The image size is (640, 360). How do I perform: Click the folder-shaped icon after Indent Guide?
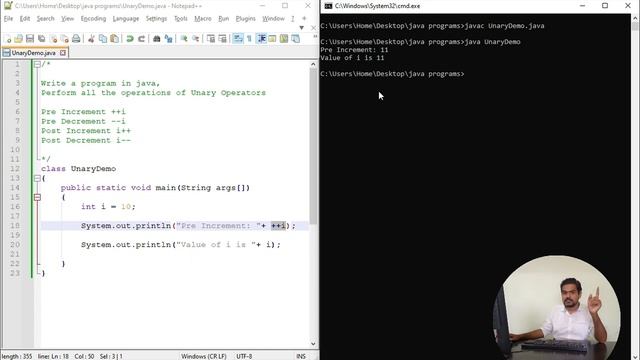click(272, 39)
